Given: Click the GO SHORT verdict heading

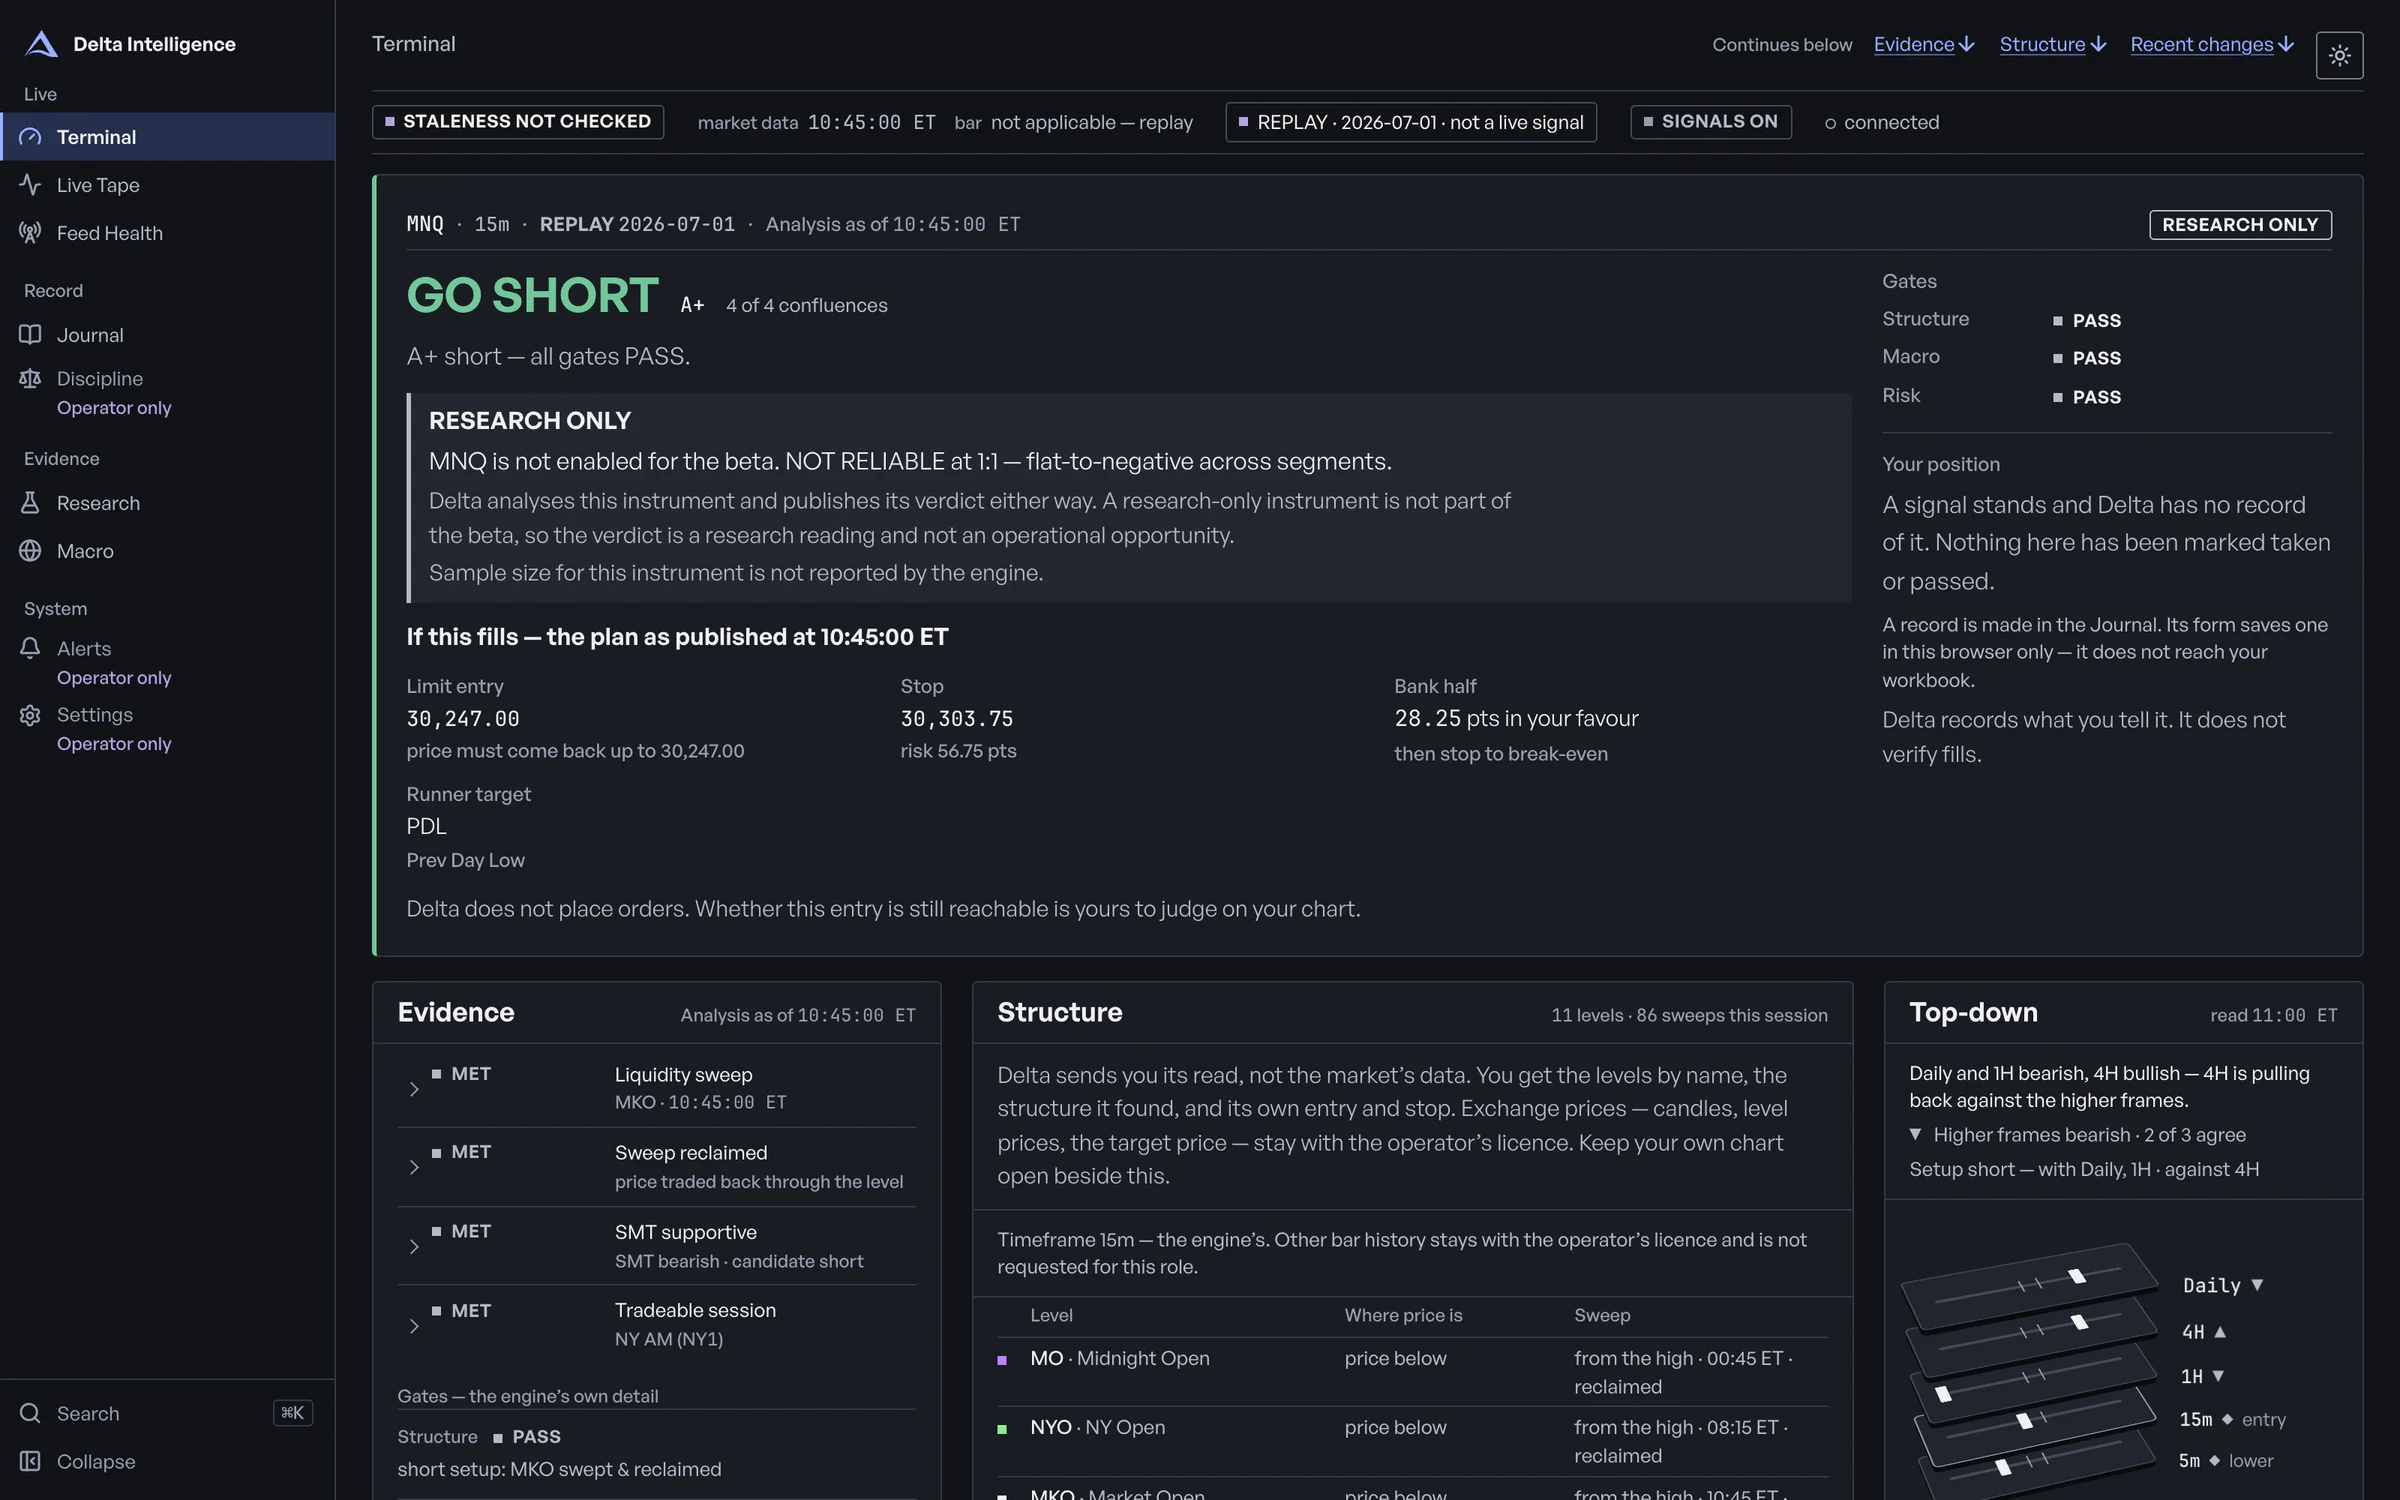Looking at the screenshot, I should pyautogui.click(x=532, y=296).
